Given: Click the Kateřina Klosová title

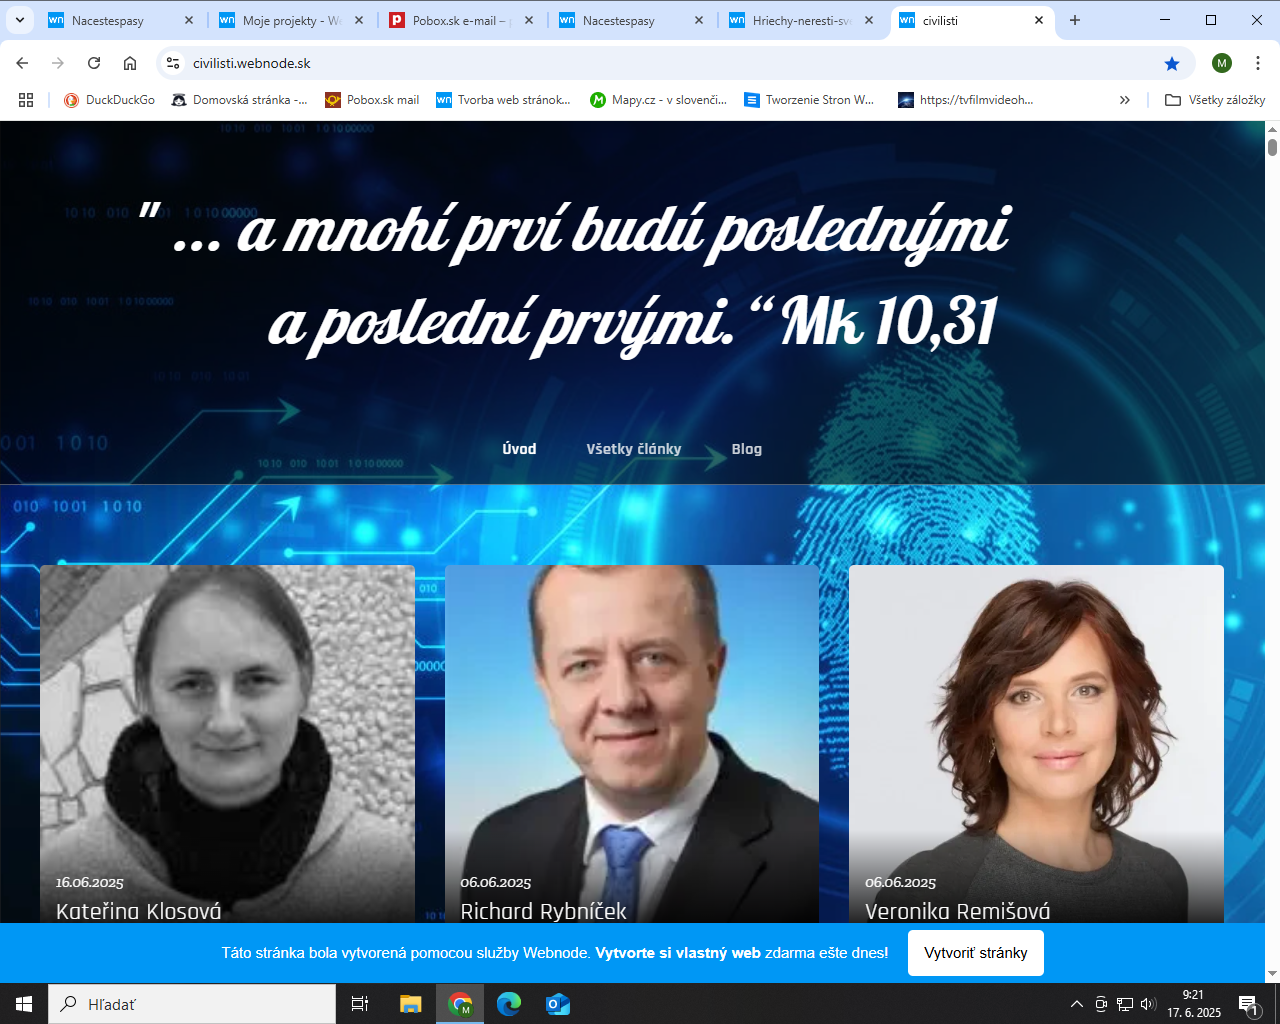Looking at the screenshot, I should pos(139,911).
